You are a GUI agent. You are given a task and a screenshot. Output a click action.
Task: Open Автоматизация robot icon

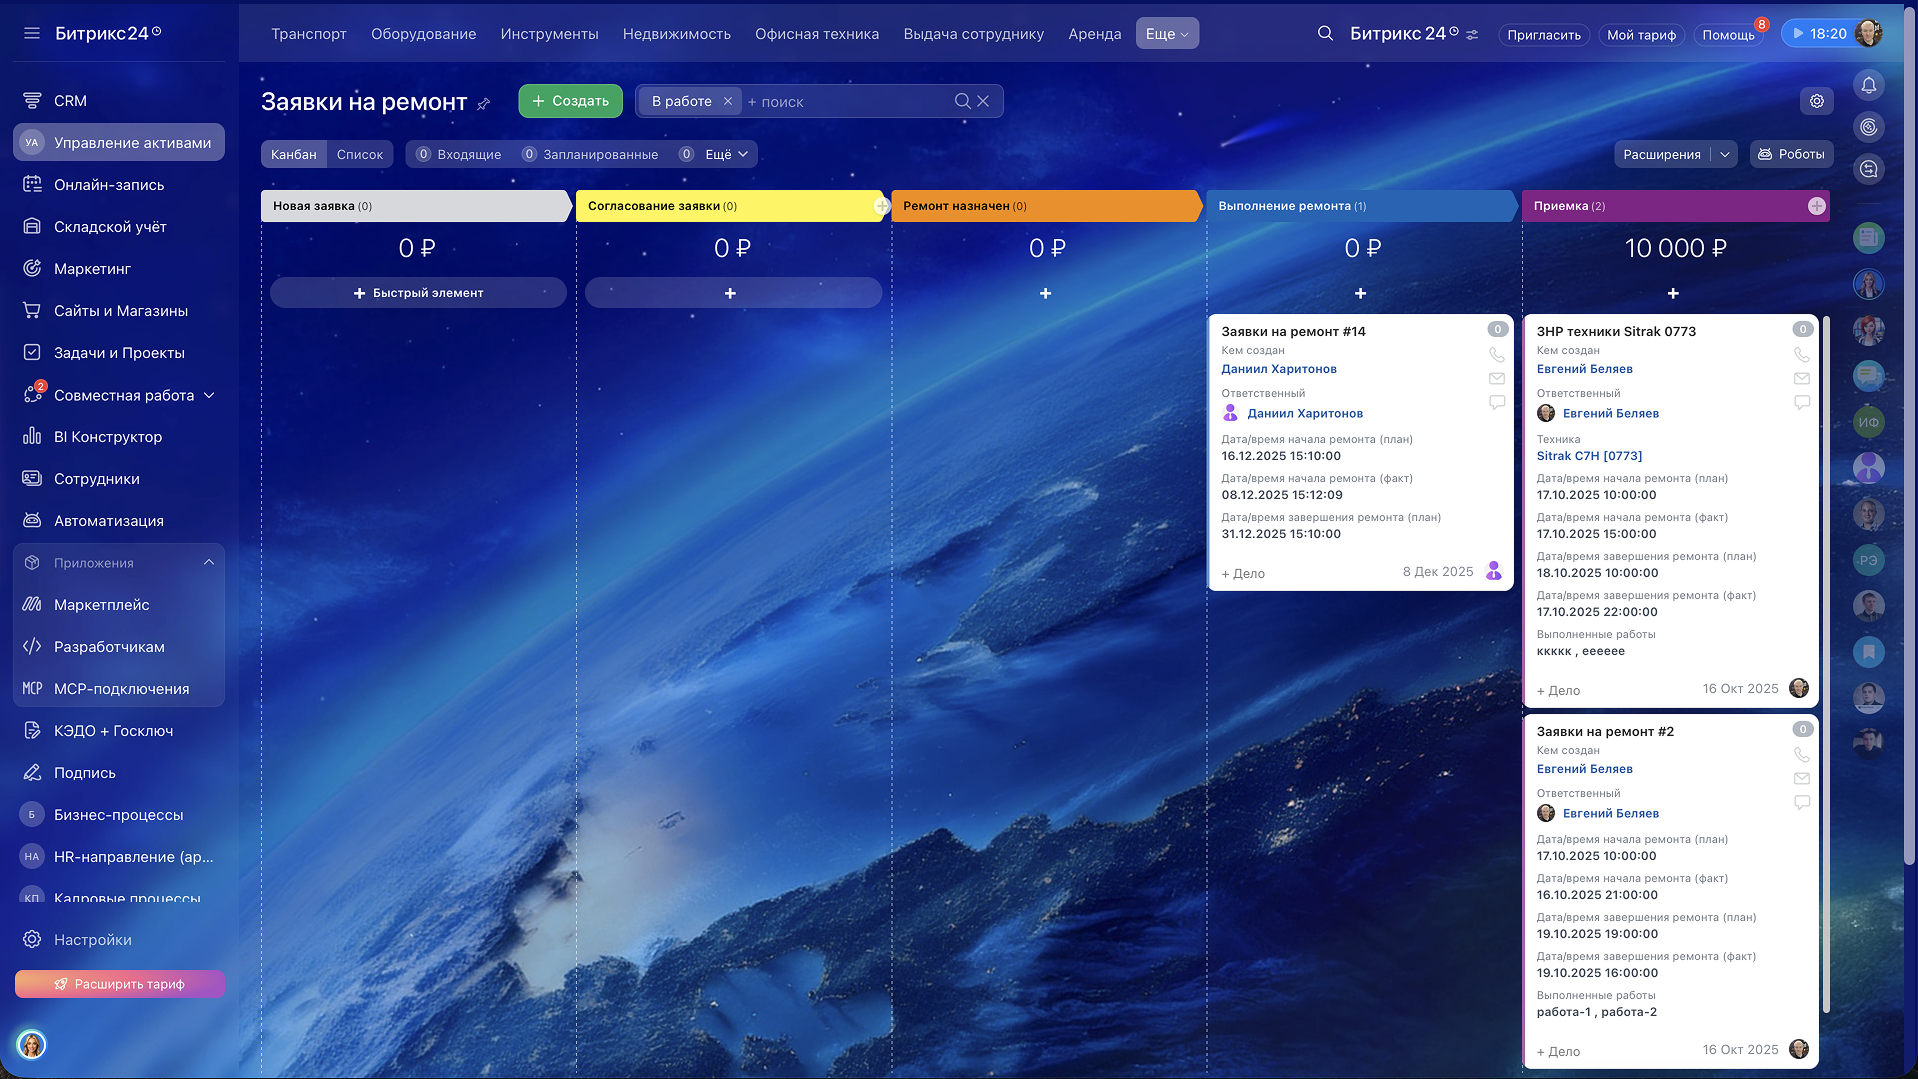click(32, 521)
